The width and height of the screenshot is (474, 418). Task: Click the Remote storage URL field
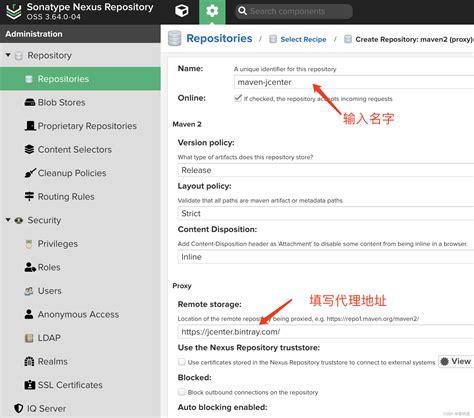pyautogui.click(x=326, y=332)
